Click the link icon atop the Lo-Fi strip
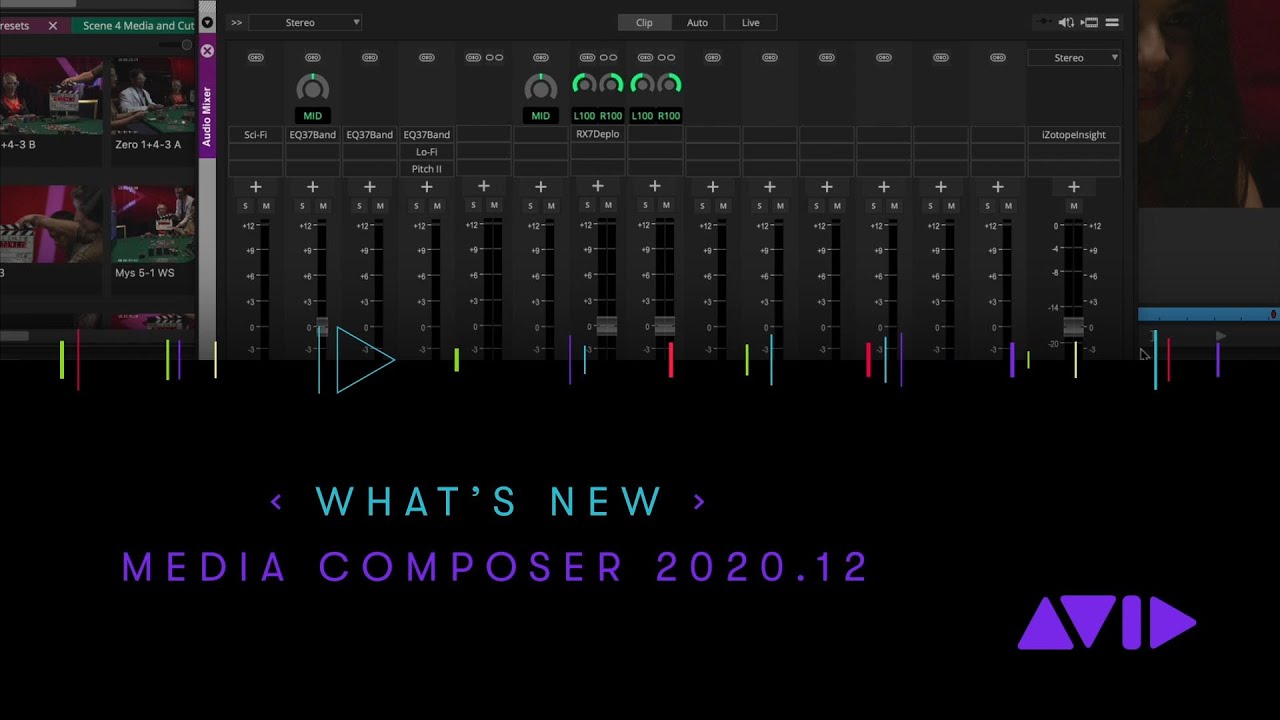 pos(426,58)
